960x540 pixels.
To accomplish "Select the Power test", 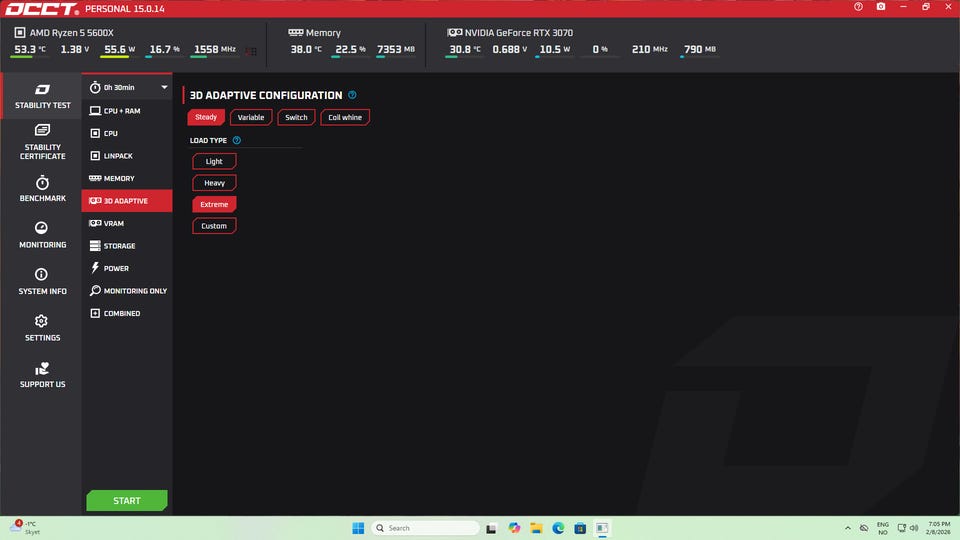I will click(x=127, y=268).
